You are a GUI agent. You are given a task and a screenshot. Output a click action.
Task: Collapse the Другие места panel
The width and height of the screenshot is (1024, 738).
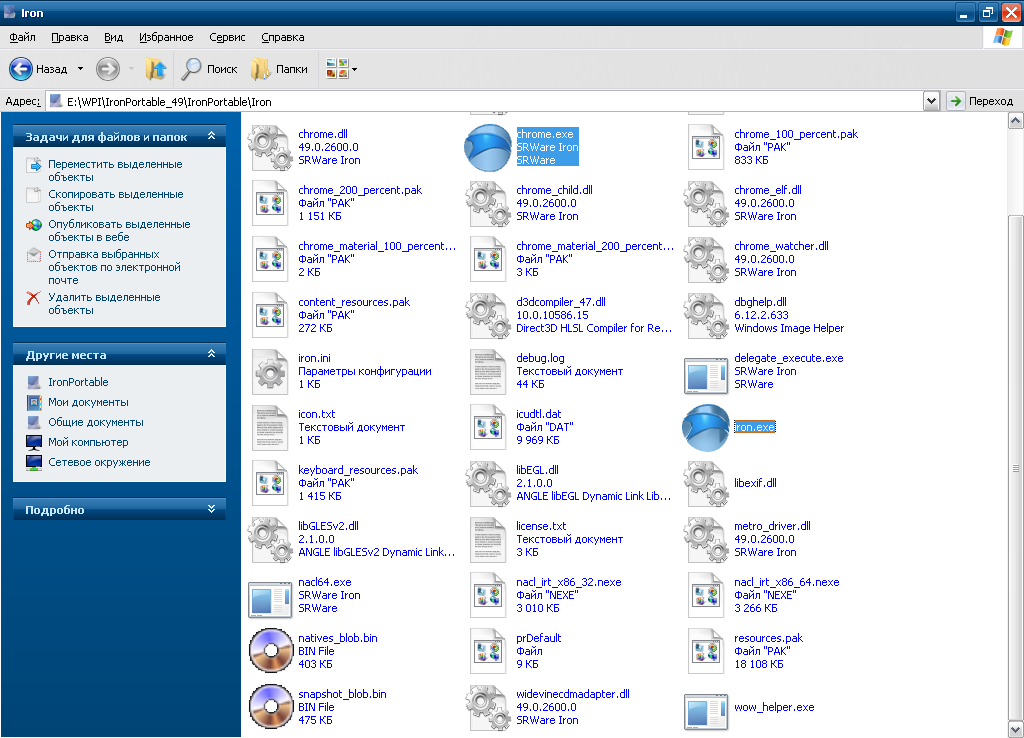pos(210,354)
